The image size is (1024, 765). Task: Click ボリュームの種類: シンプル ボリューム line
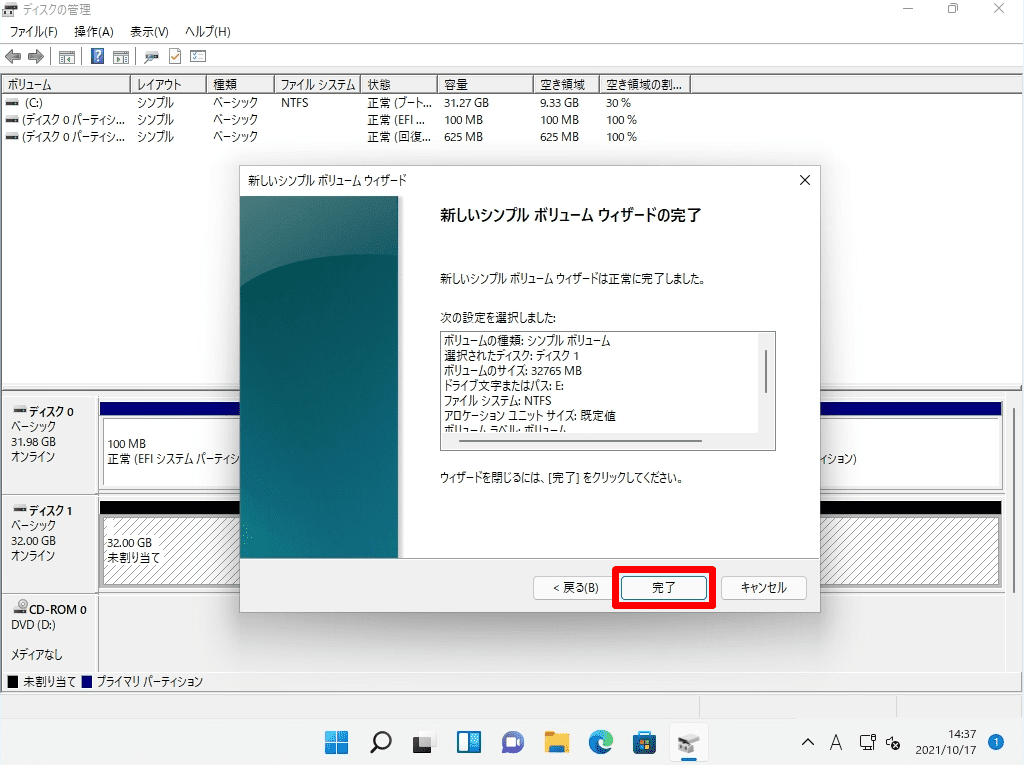pyautogui.click(x=527, y=340)
